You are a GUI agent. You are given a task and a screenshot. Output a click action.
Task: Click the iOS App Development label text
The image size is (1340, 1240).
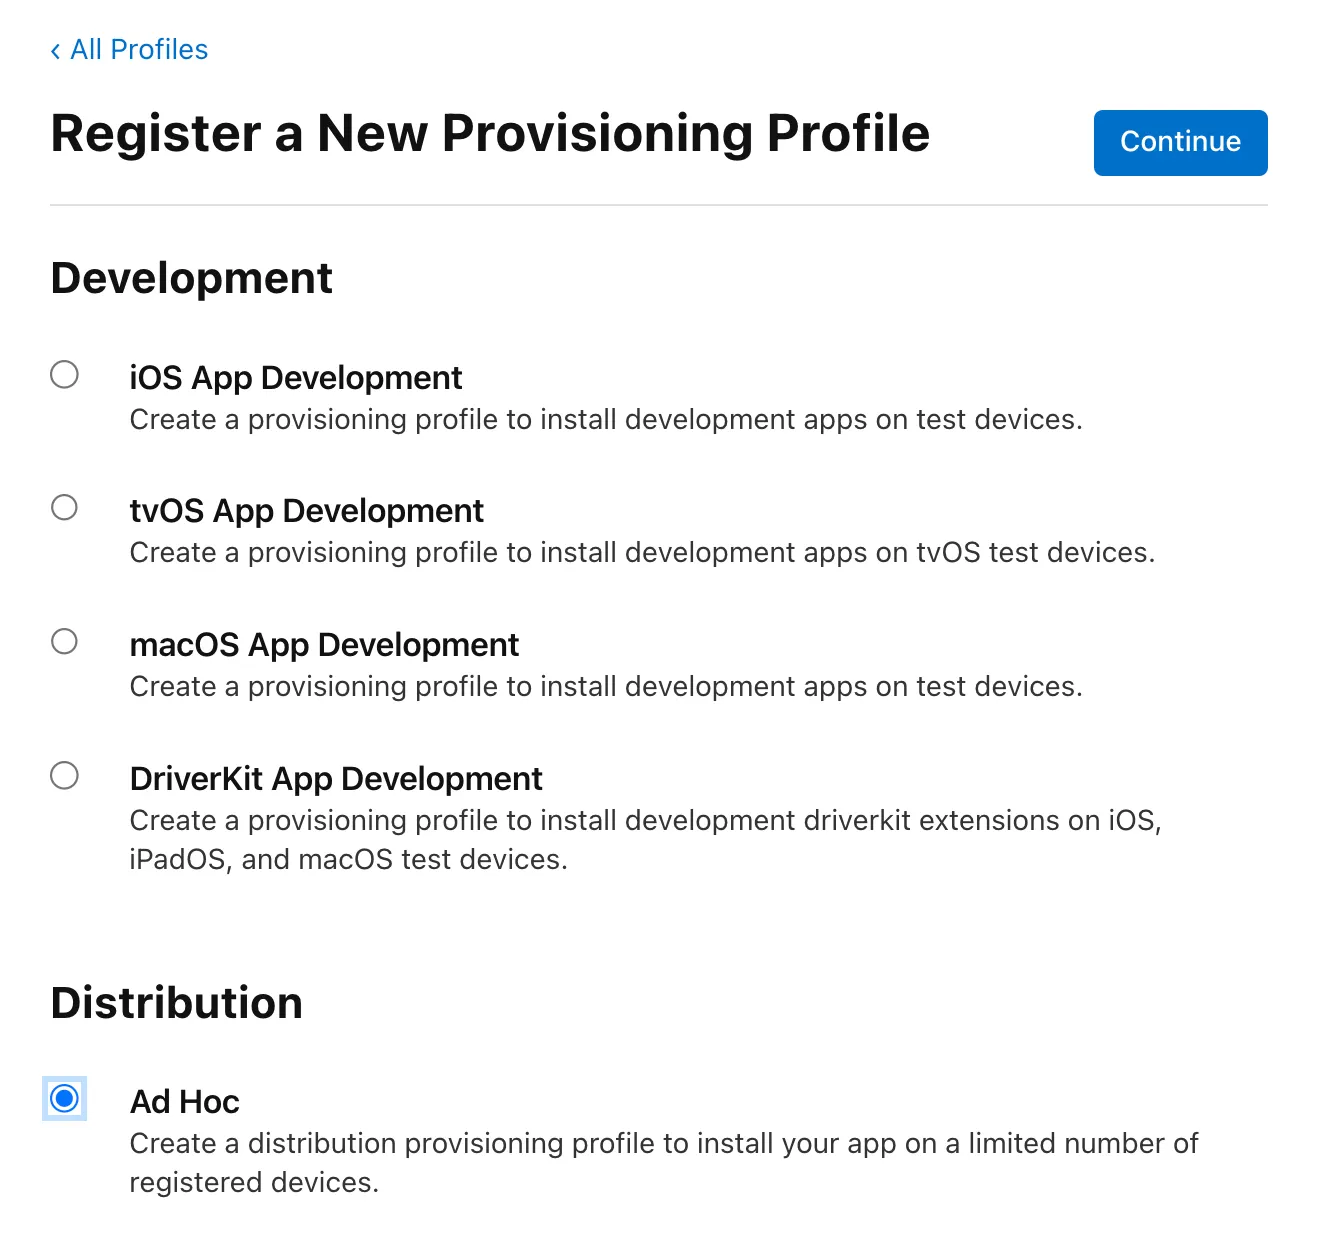[x=296, y=378]
